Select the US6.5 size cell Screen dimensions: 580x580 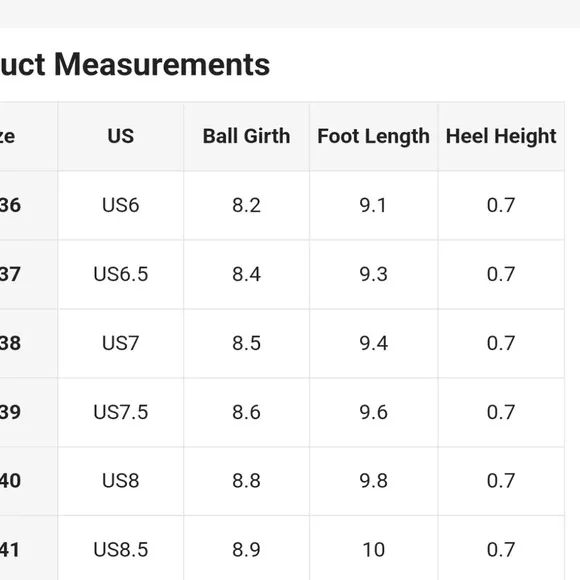click(x=121, y=274)
